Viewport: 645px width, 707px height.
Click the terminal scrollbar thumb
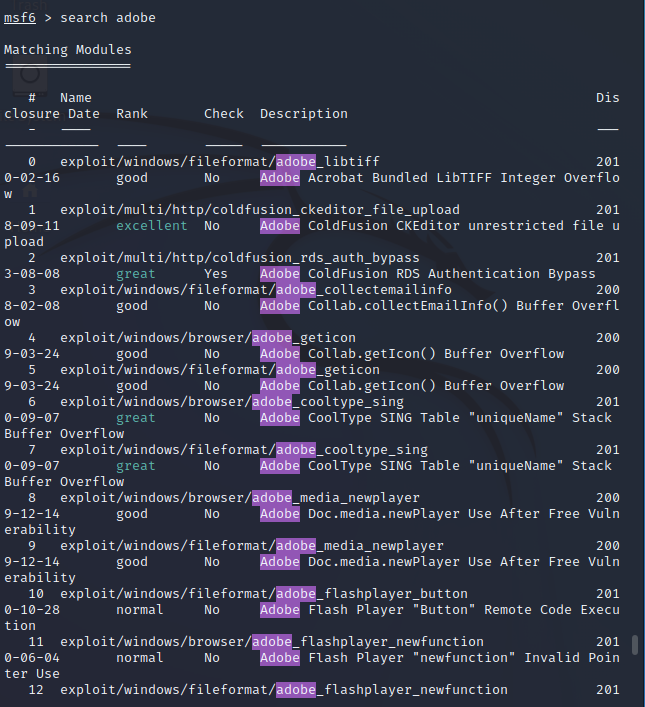coord(635,645)
